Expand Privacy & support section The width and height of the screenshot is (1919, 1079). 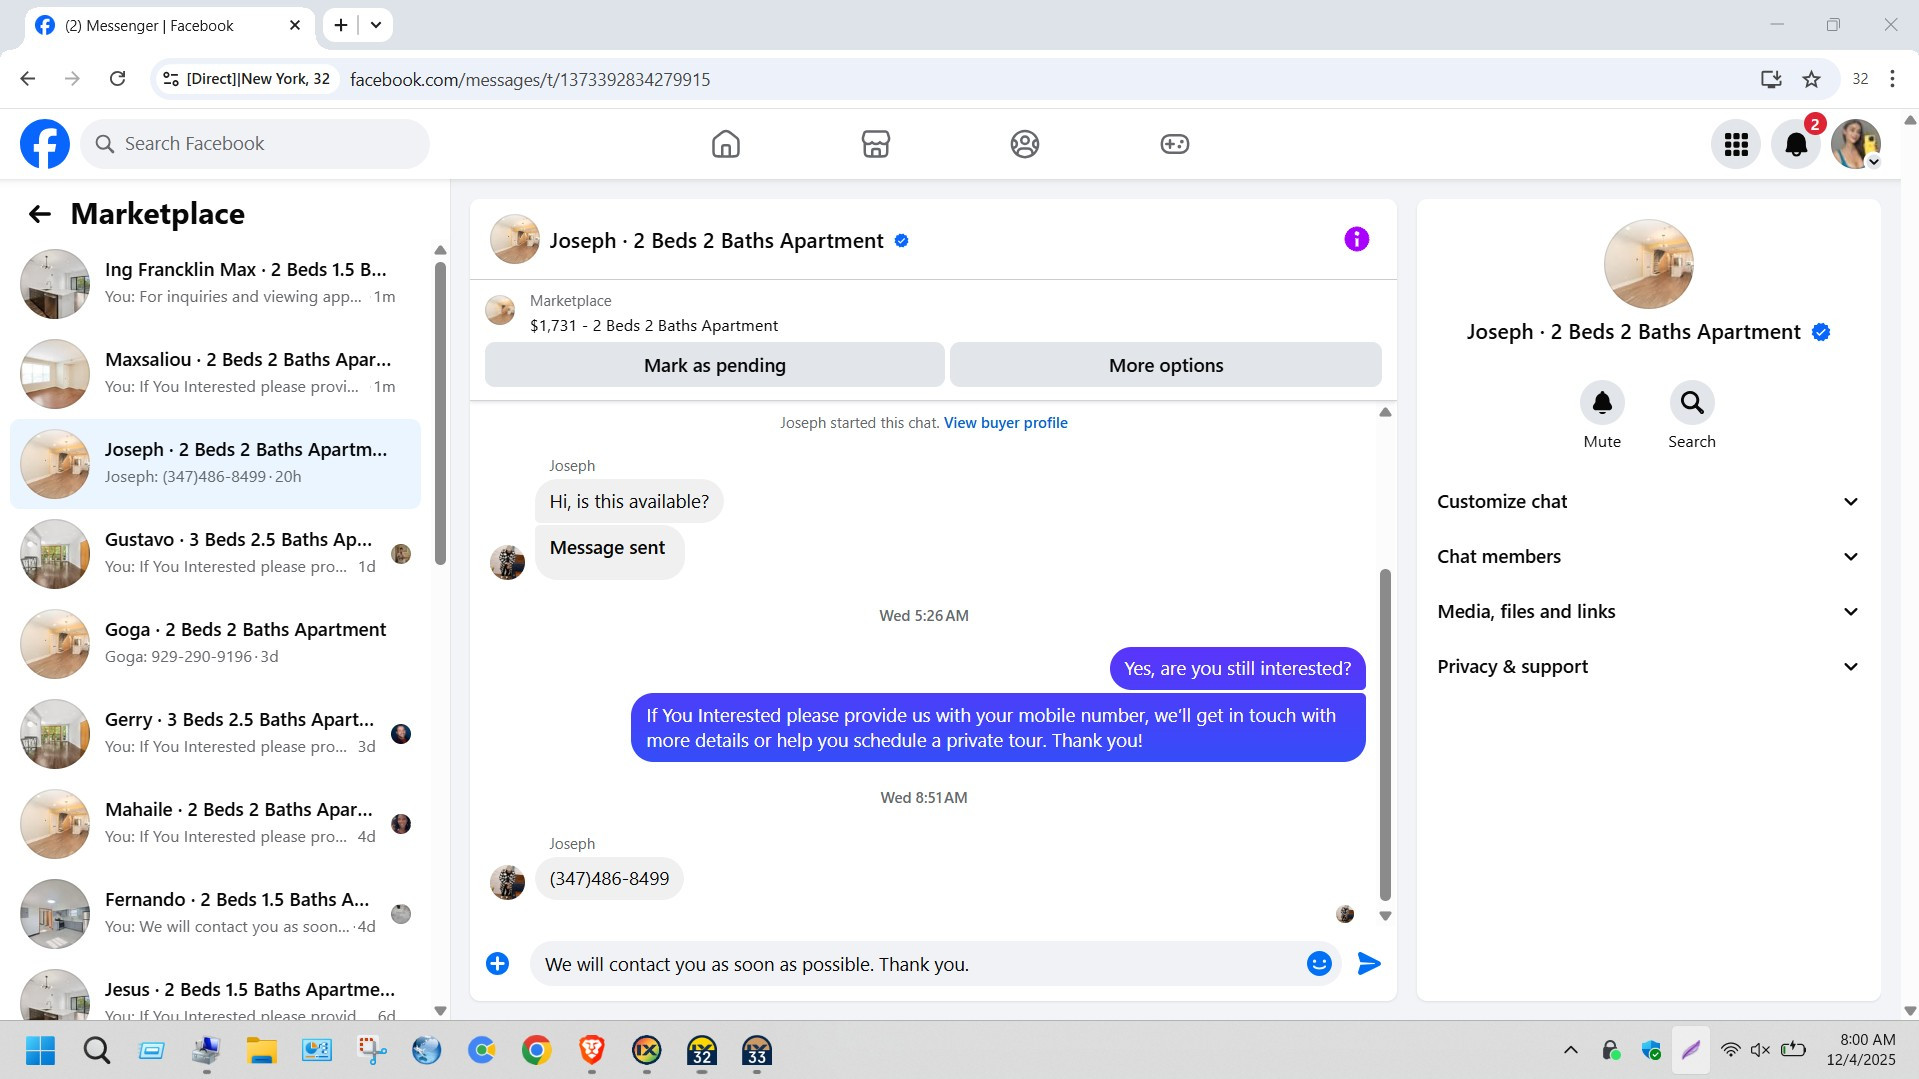pos(1648,666)
